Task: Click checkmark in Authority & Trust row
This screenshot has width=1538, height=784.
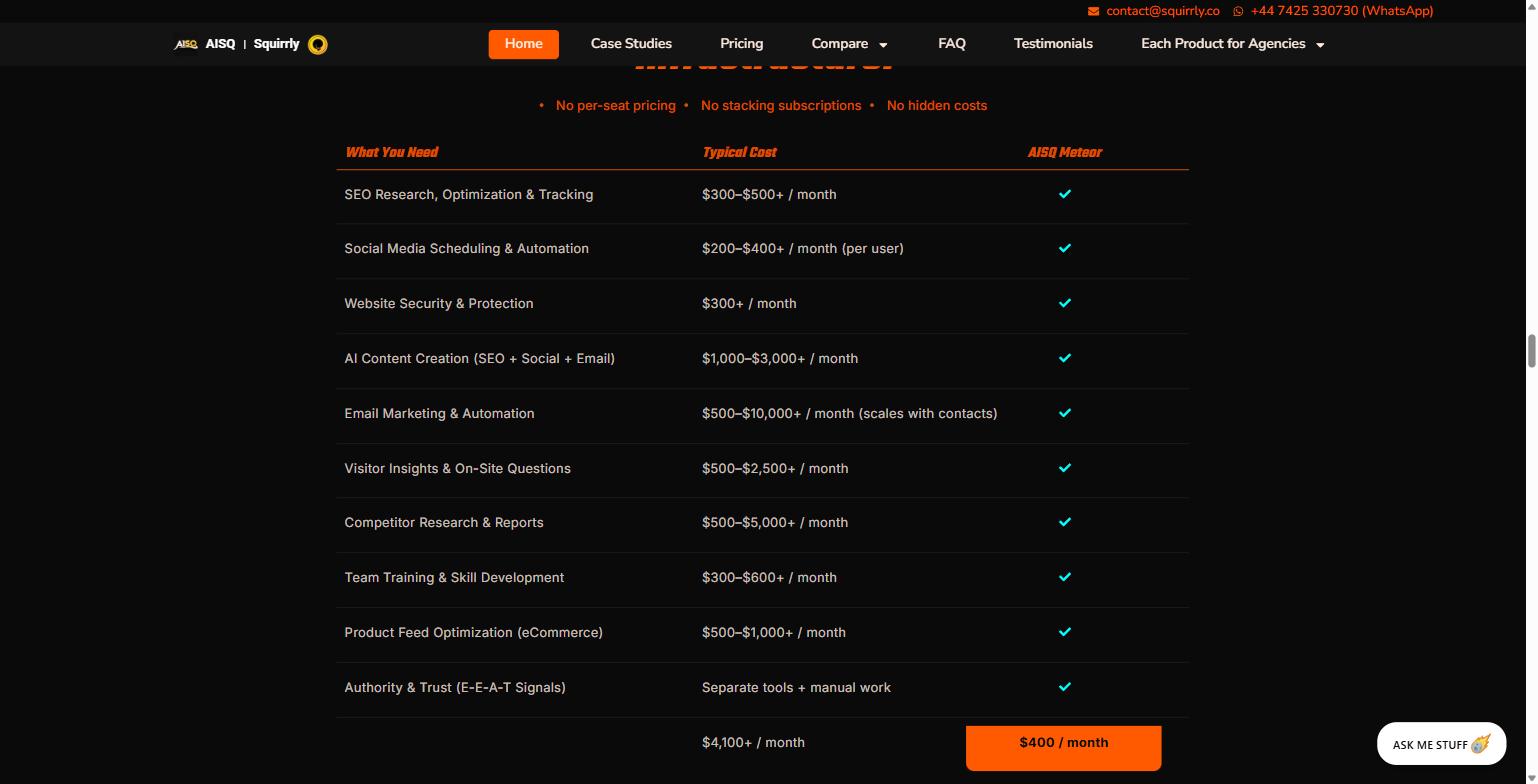Action: pyautogui.click(x=1065, y=687)
